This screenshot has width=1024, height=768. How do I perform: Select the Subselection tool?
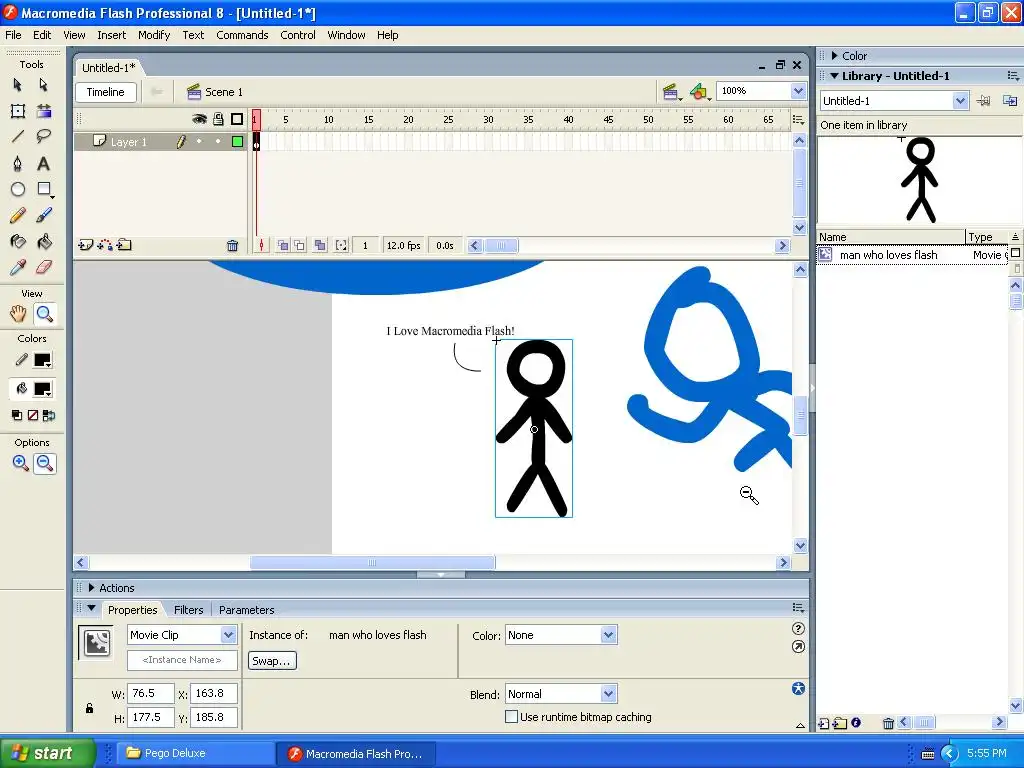tap(43, 85)
